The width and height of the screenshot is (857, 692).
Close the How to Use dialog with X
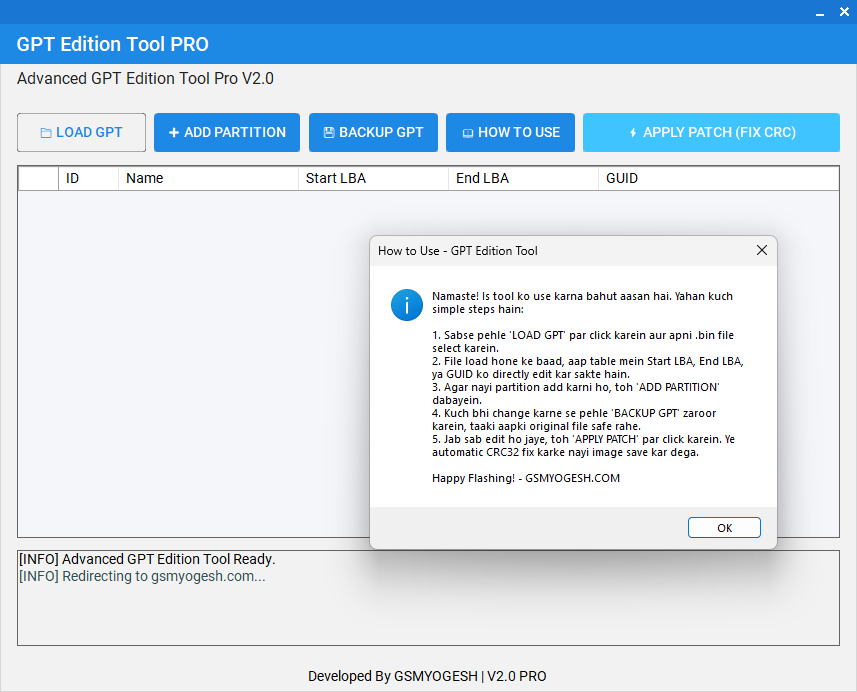coord(761,250)
